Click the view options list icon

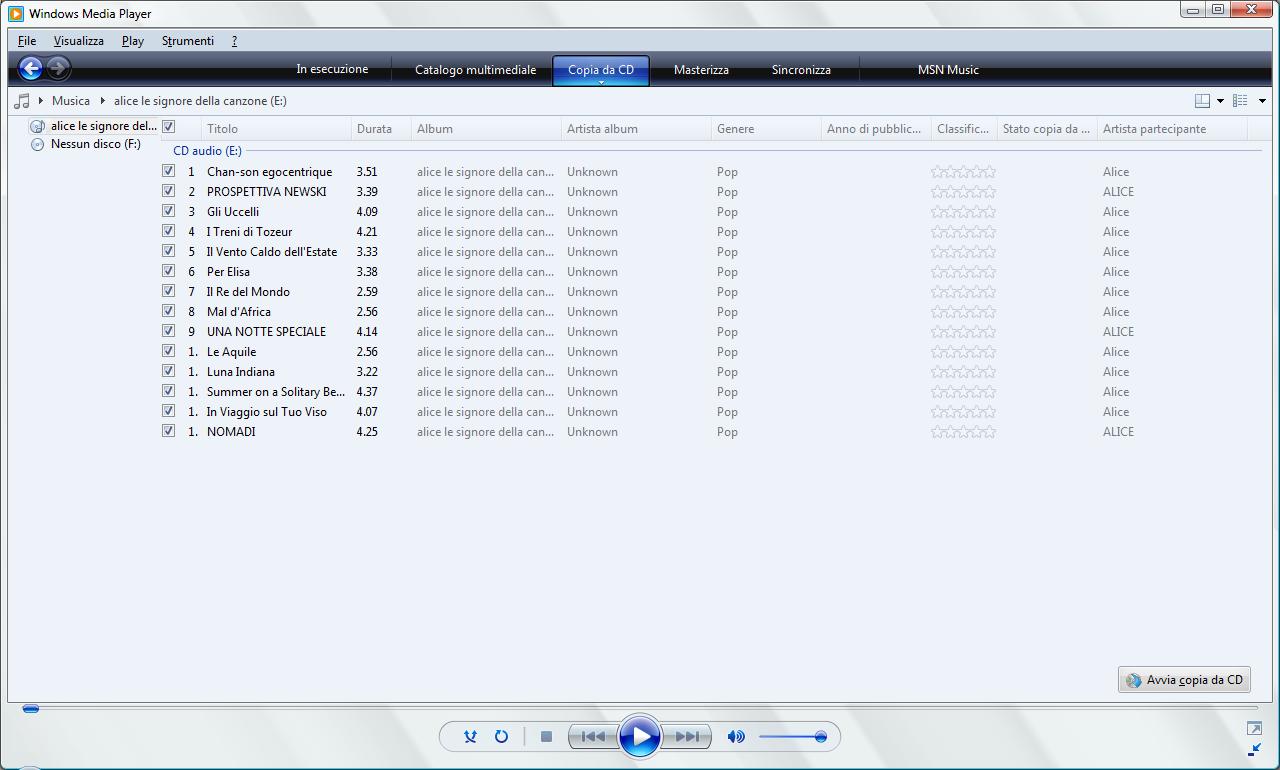coord(1240,101)
